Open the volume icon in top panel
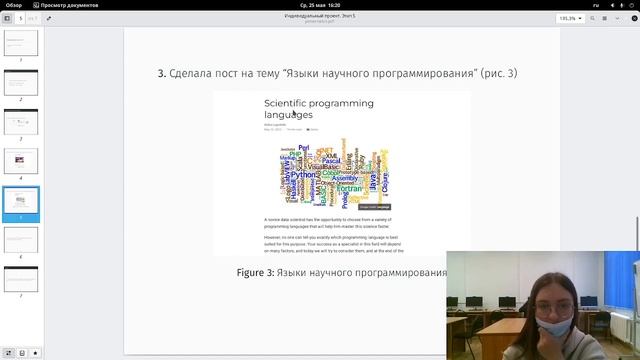640x360 pixels. coord(612,5)
